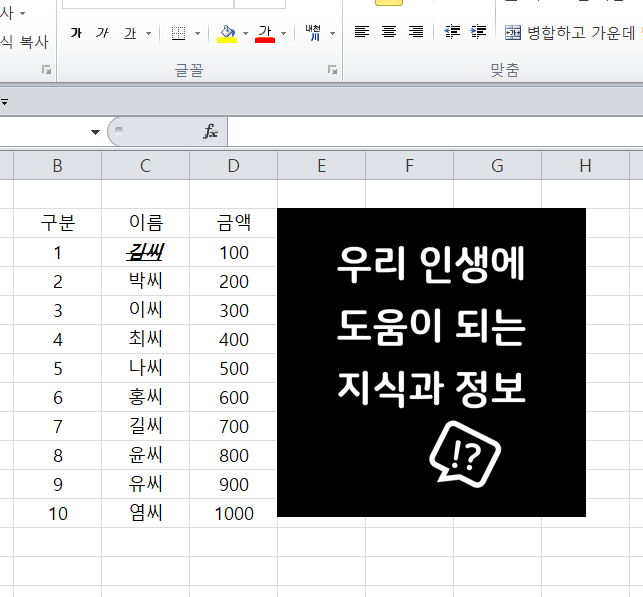Viewport: 643px width, 597px height.
Task: Select column G header
Action: click(497, 166)
